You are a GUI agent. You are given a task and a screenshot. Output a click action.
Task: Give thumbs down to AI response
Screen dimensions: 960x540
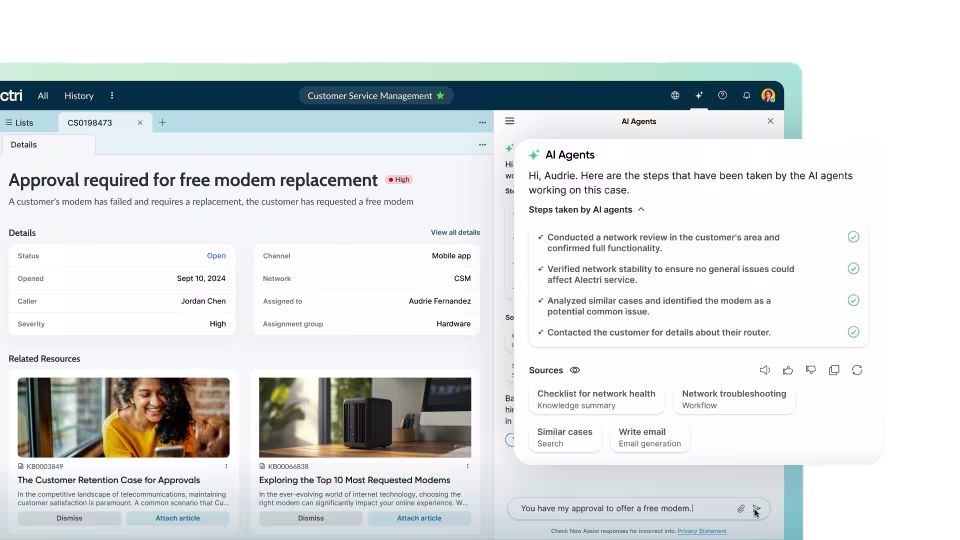[811, 370]
